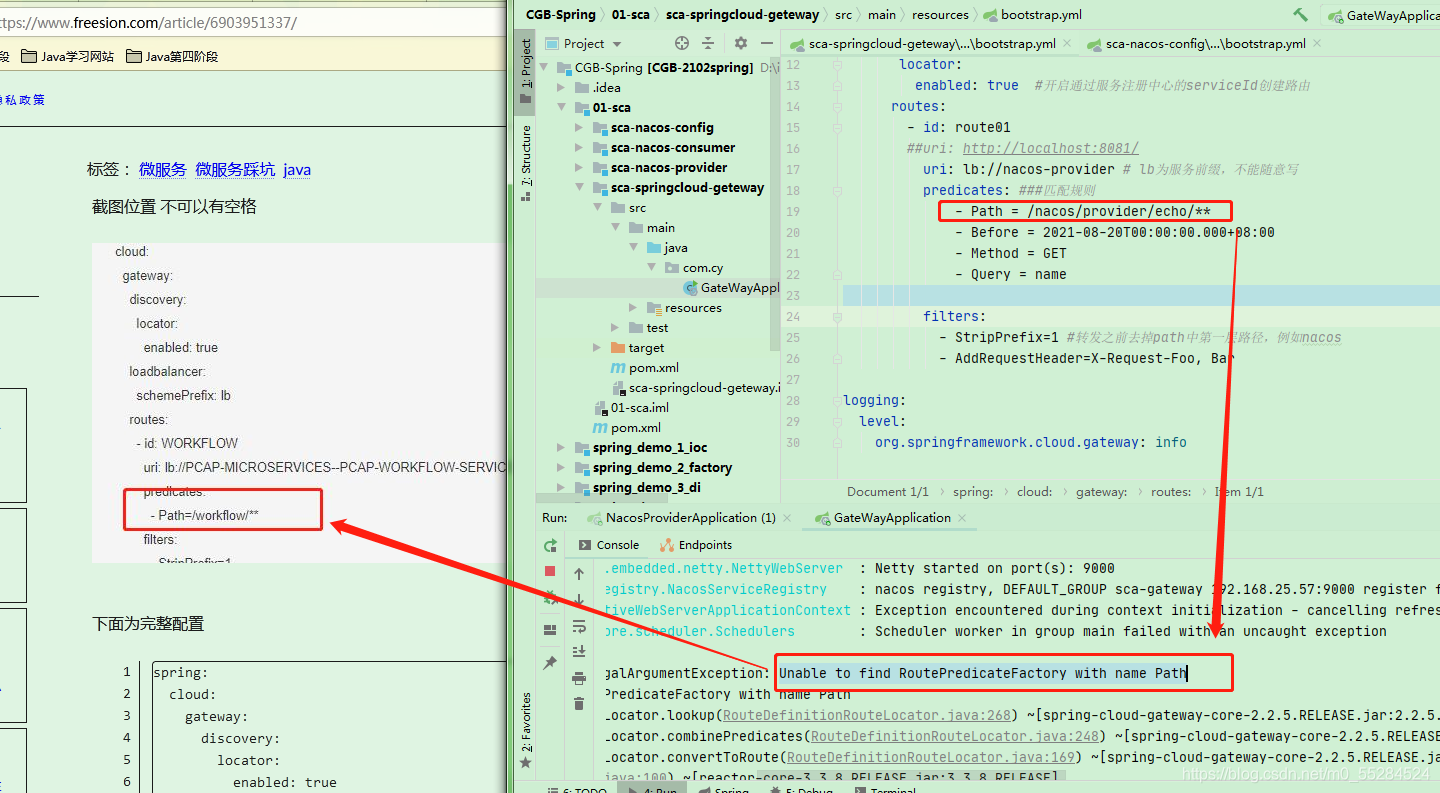Click scroll-to-end icon in console toolbar
The height and width of the screenshot is (793, 1440).
(x=579, y=652)
